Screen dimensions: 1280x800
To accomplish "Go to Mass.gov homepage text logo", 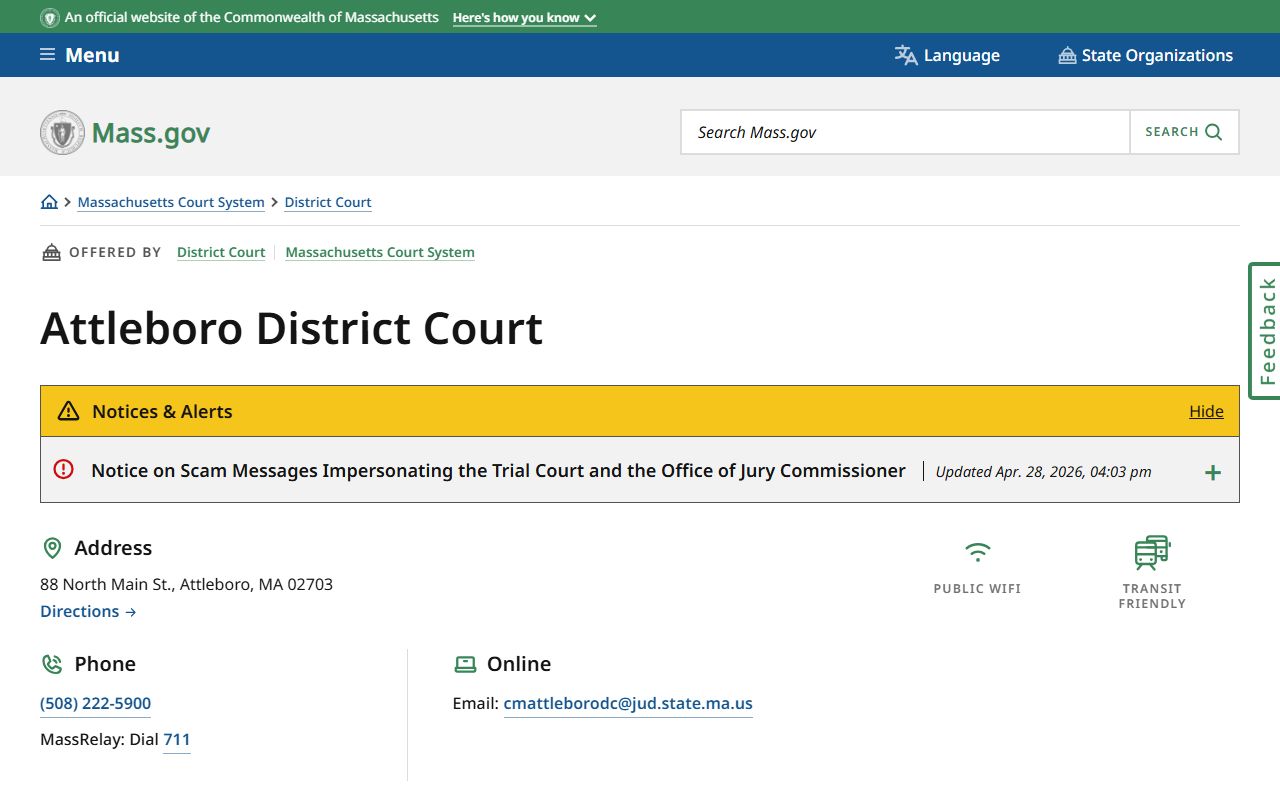I will pyautogui.click(x=151, y=133).
